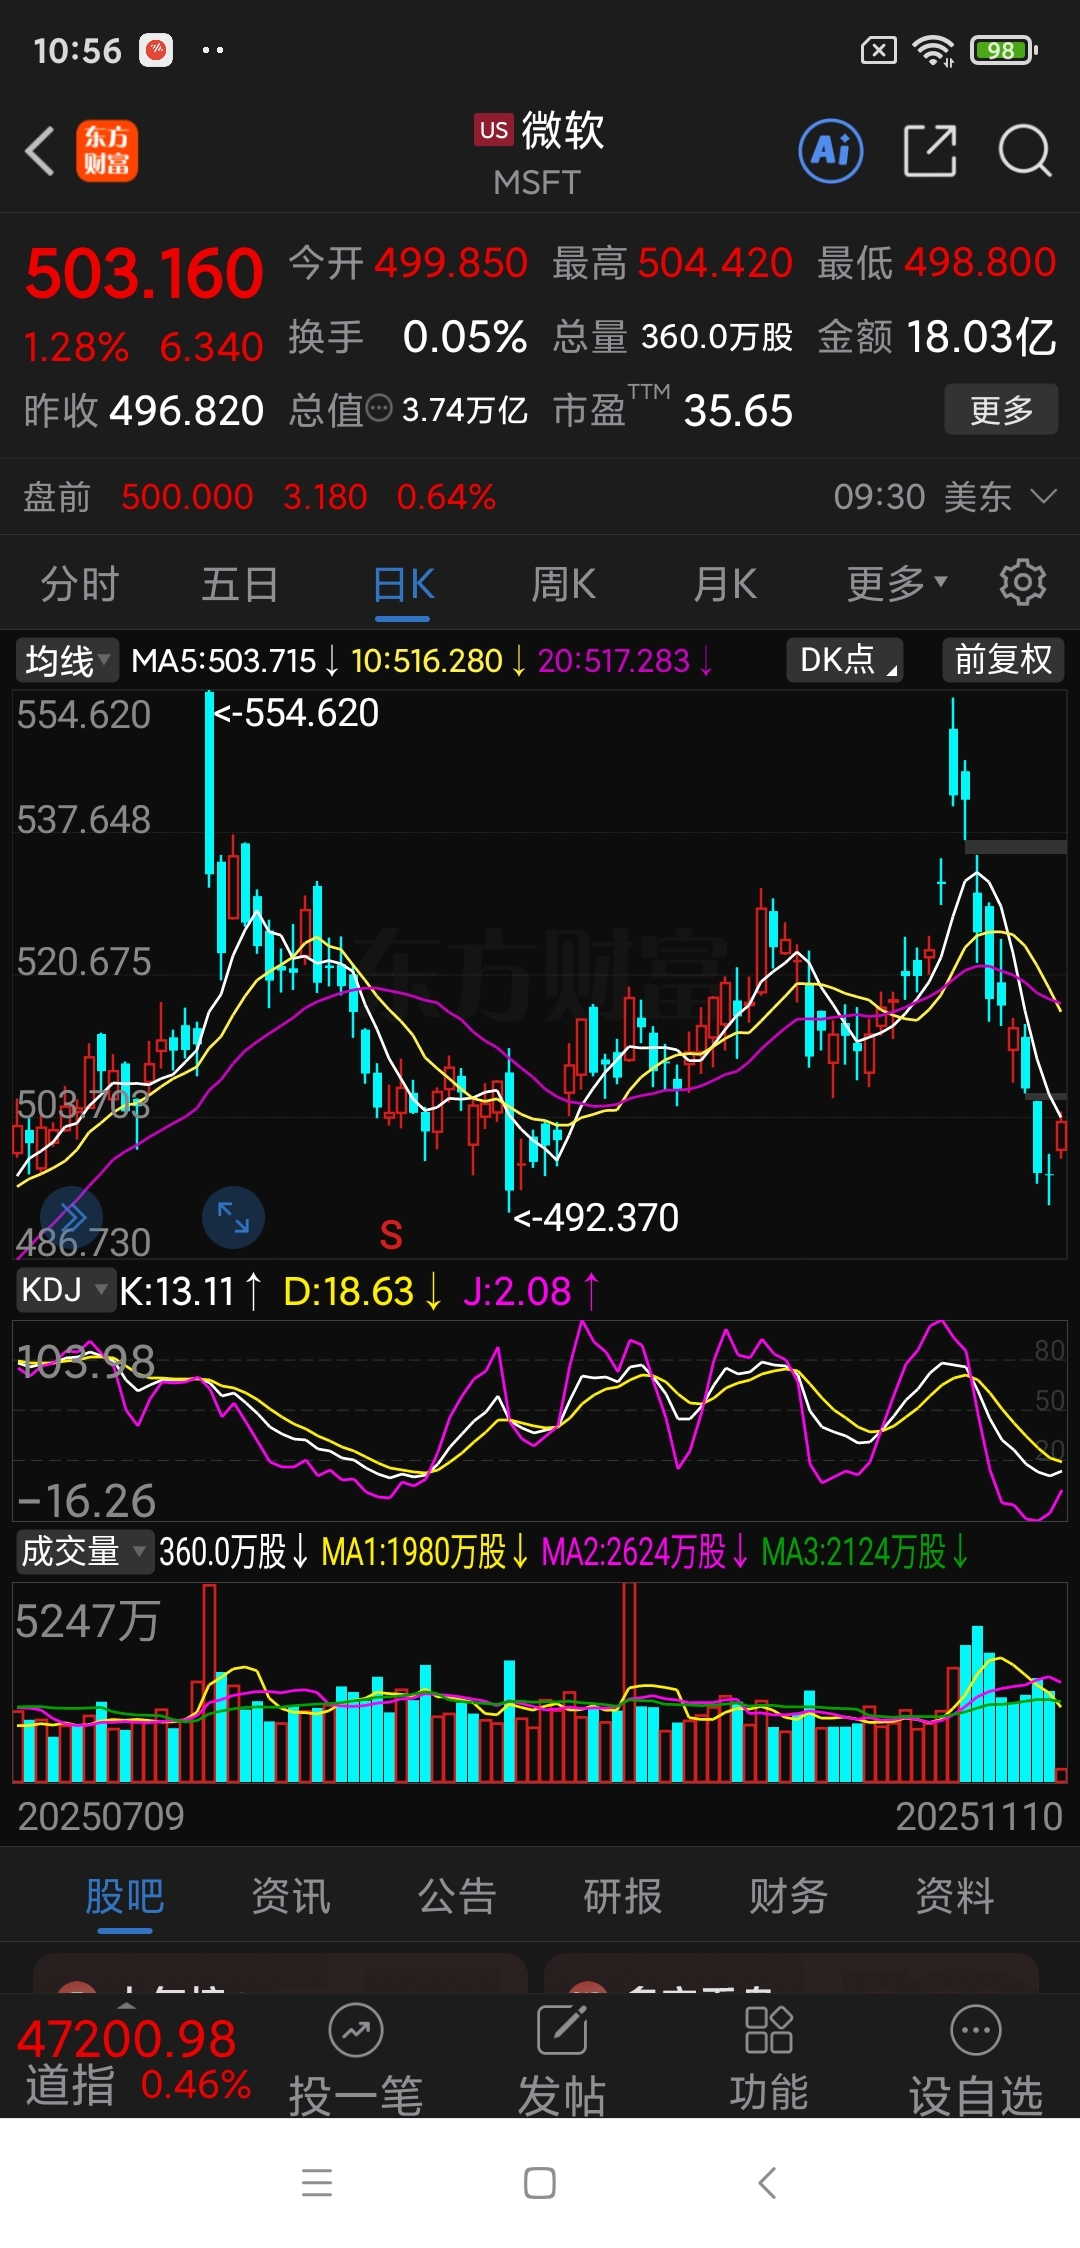Viewport: 1080px width, 2248px height.
Task: Tap the 20250709 start date label
Action: coord(101,1816)
